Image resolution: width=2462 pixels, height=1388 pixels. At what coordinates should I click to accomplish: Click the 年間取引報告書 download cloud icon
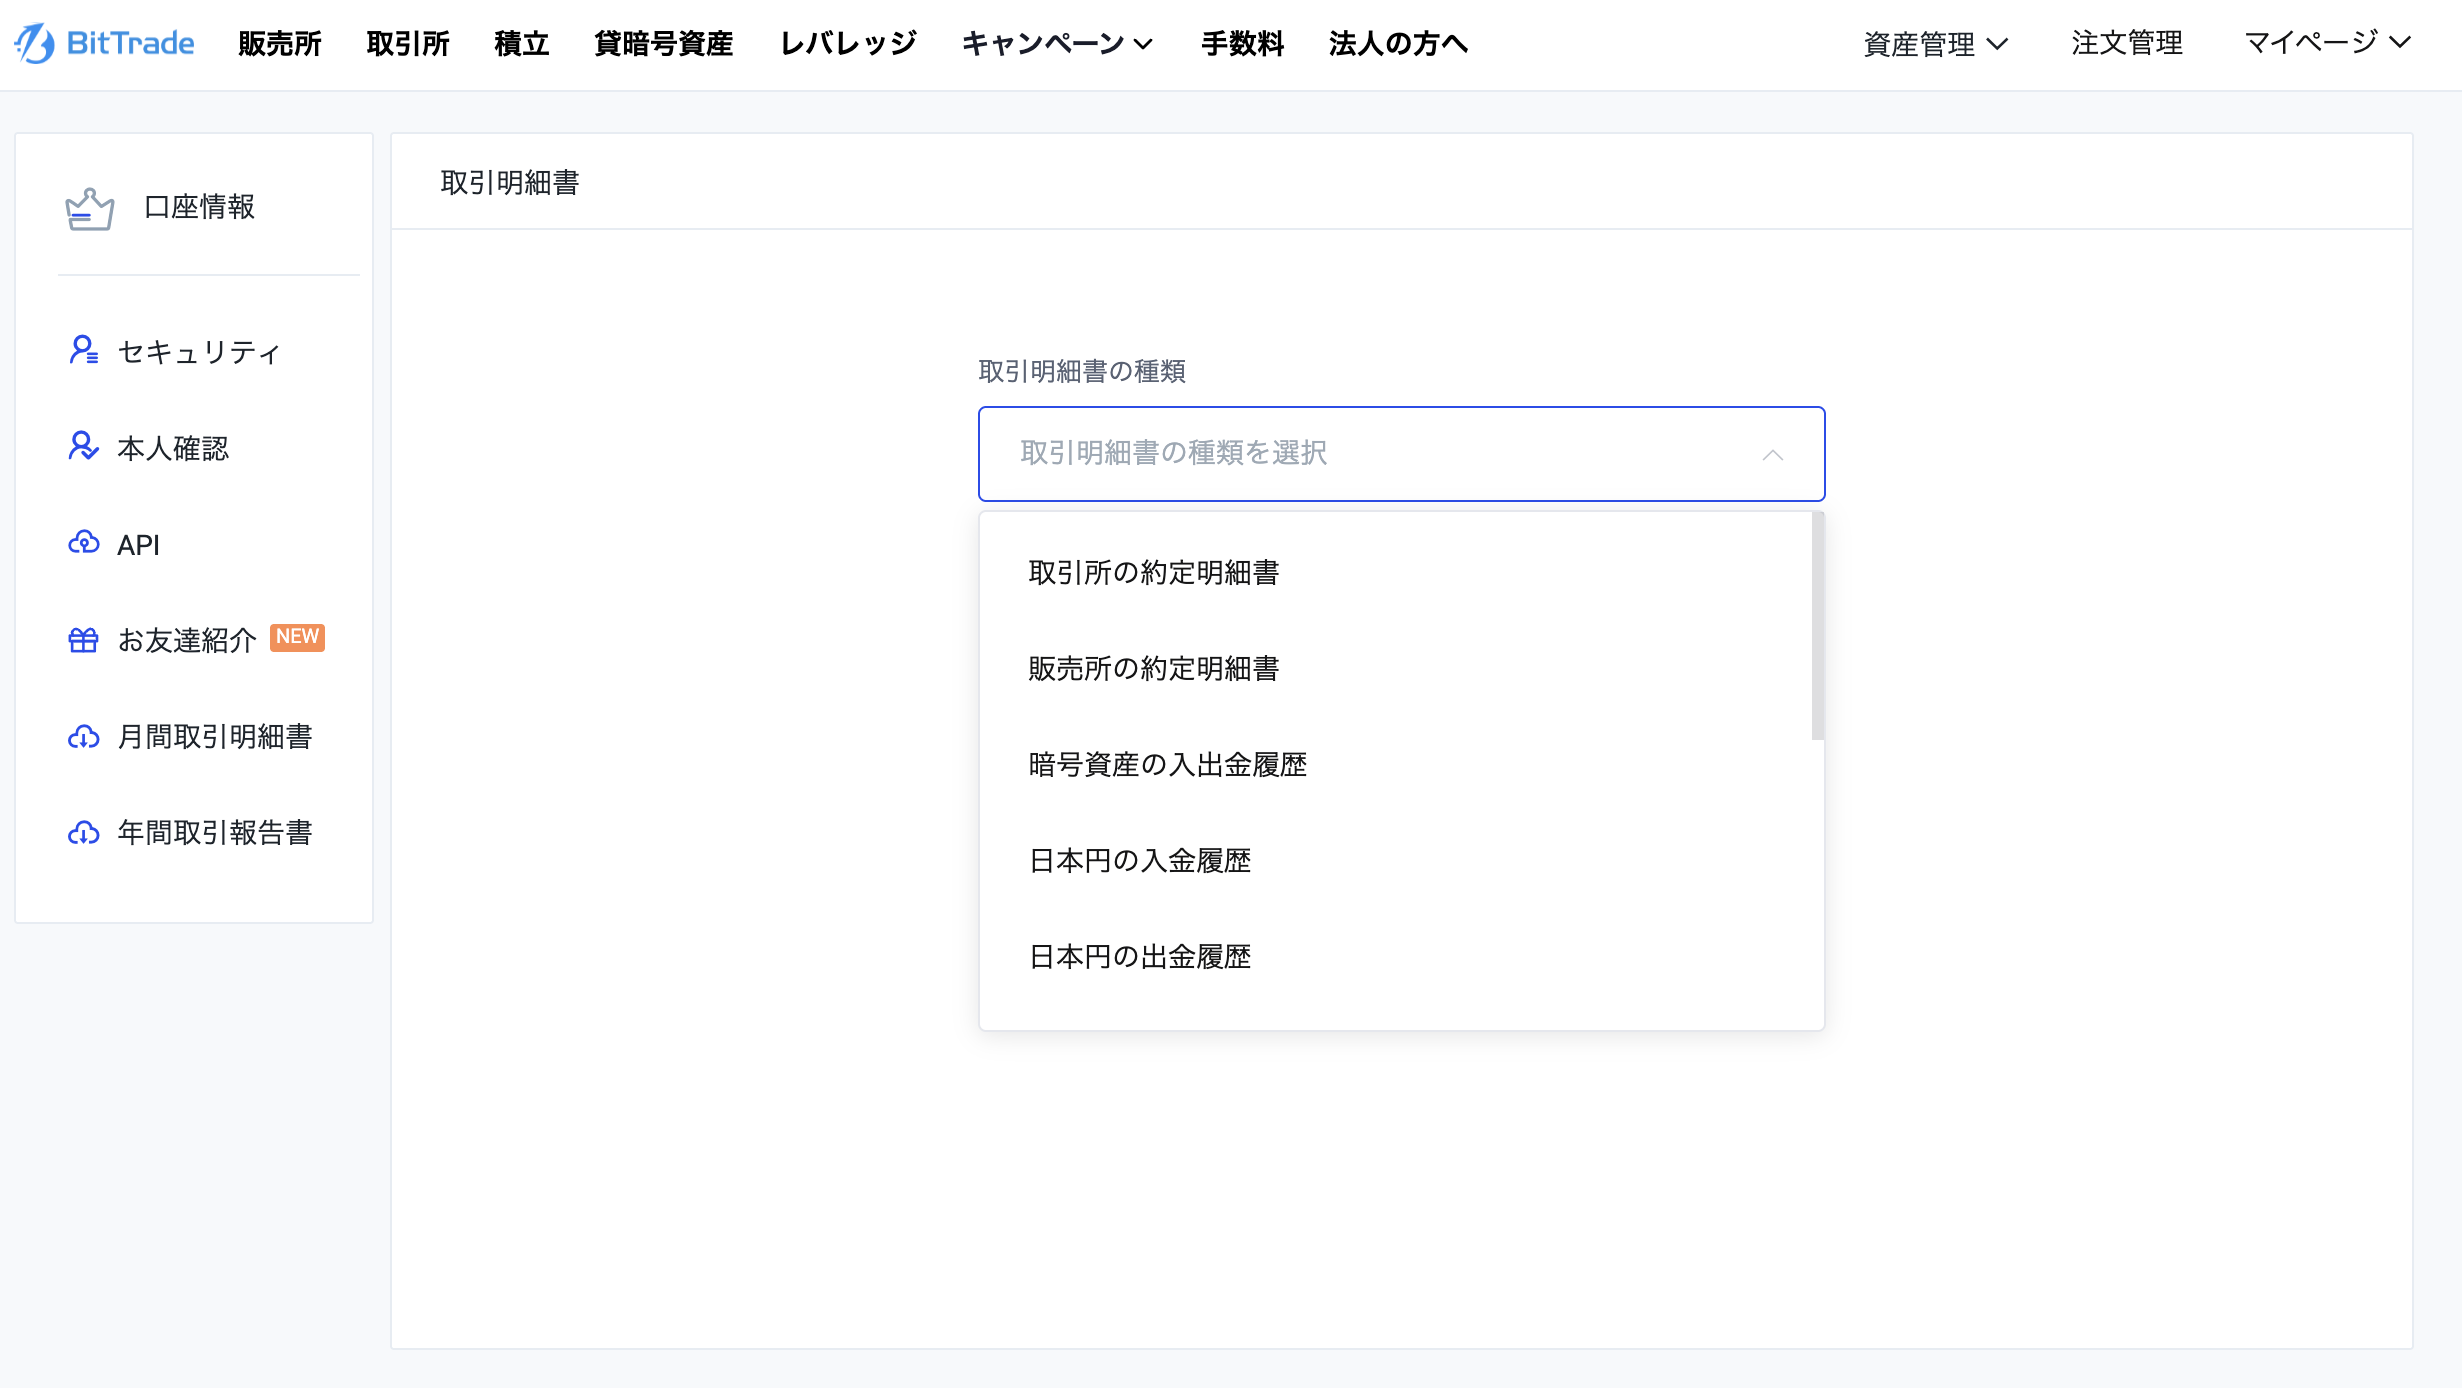pos(83,833)
